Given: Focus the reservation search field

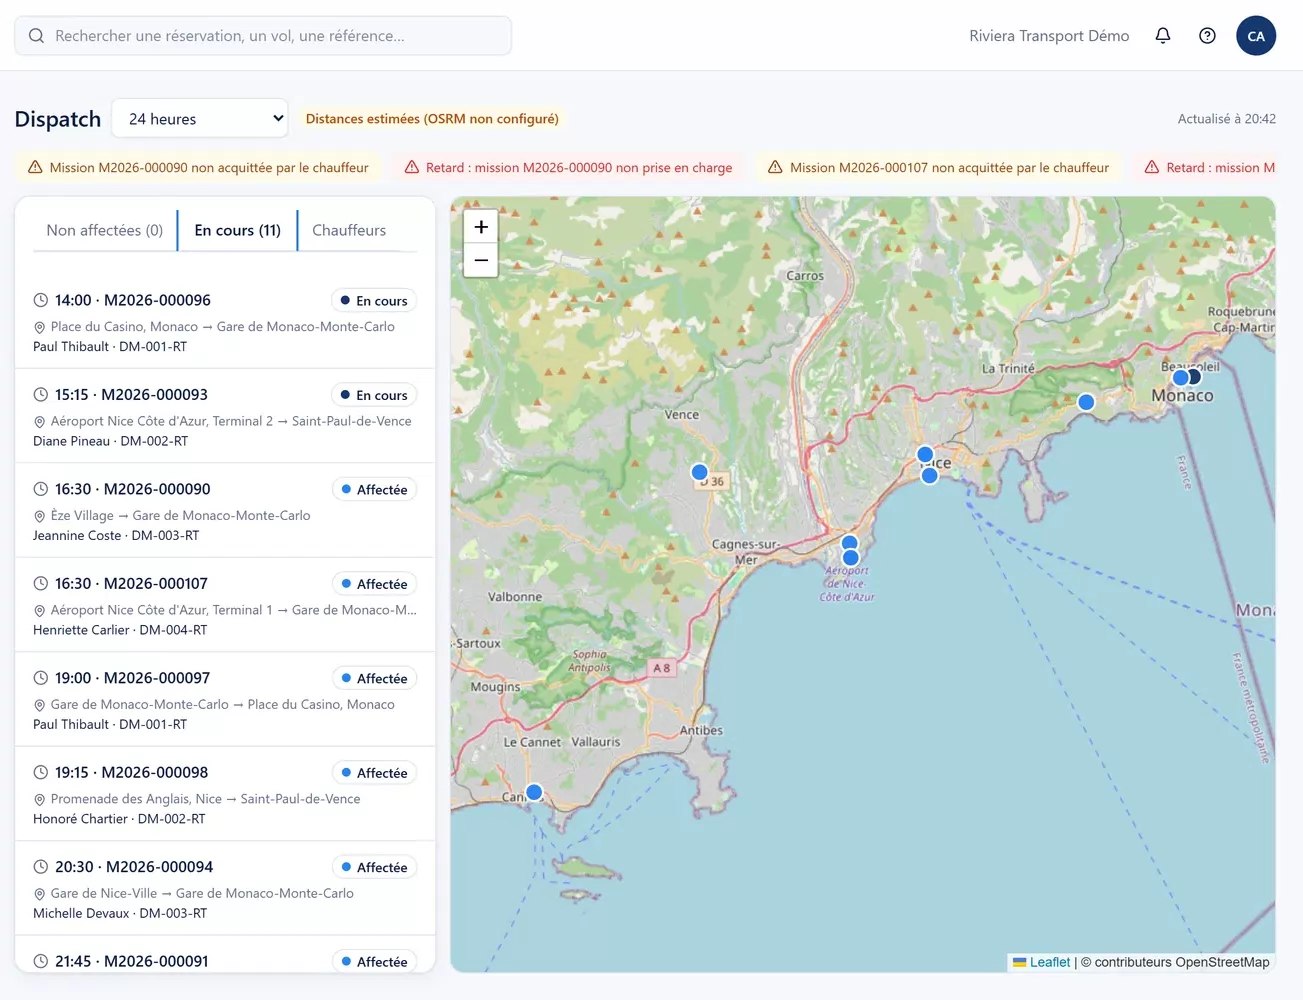Looking at the screenshot, I should pyautogui.click(x=263, y=36).
